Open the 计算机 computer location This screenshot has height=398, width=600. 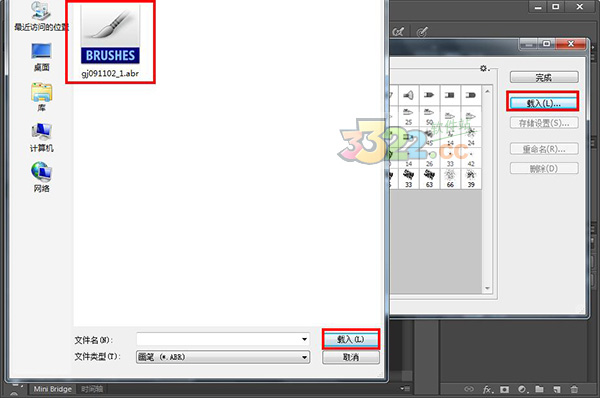pos(41,138)
